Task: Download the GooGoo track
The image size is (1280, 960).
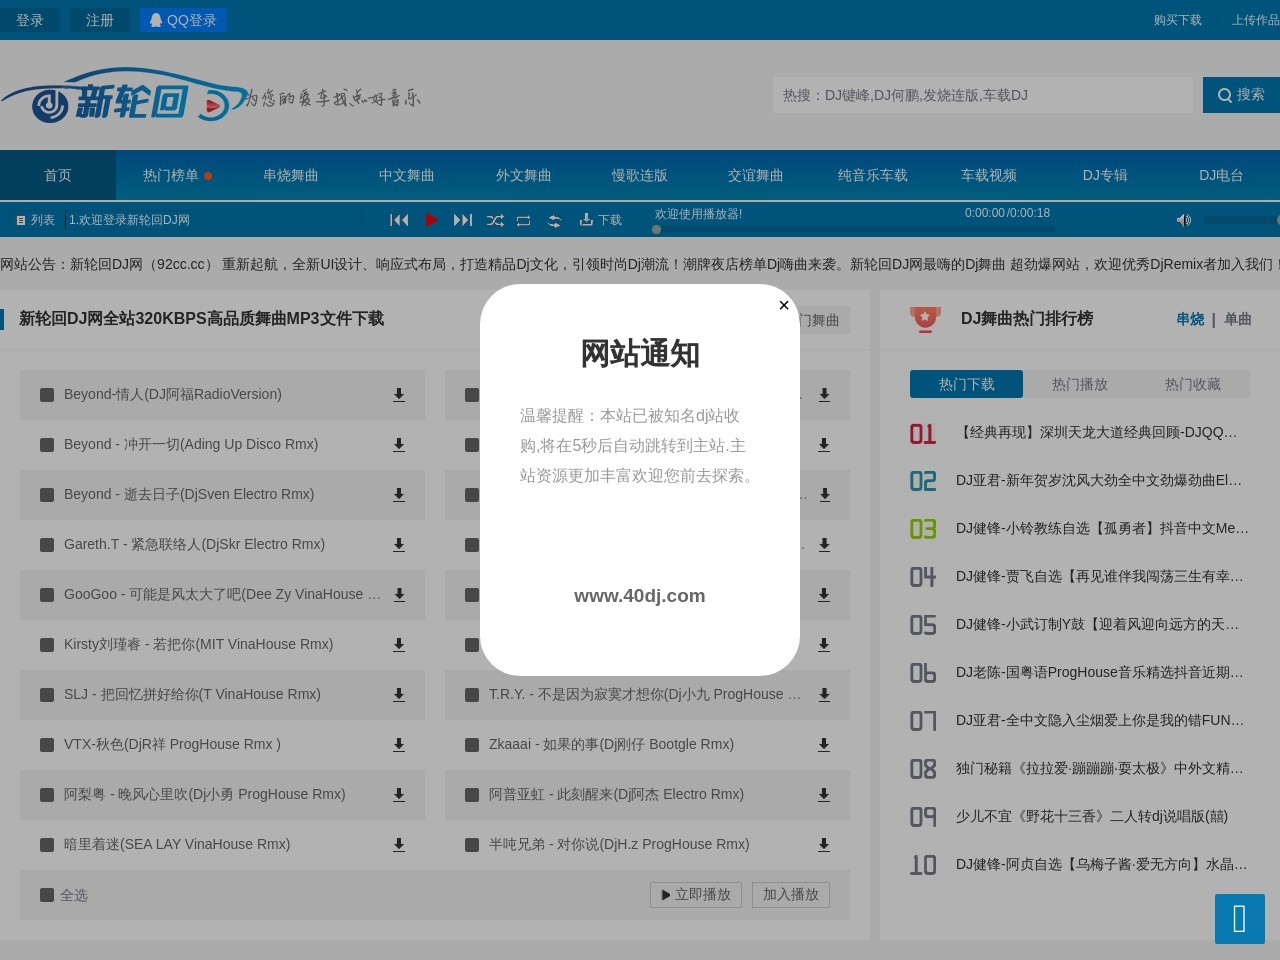Action: coord(399,595)
